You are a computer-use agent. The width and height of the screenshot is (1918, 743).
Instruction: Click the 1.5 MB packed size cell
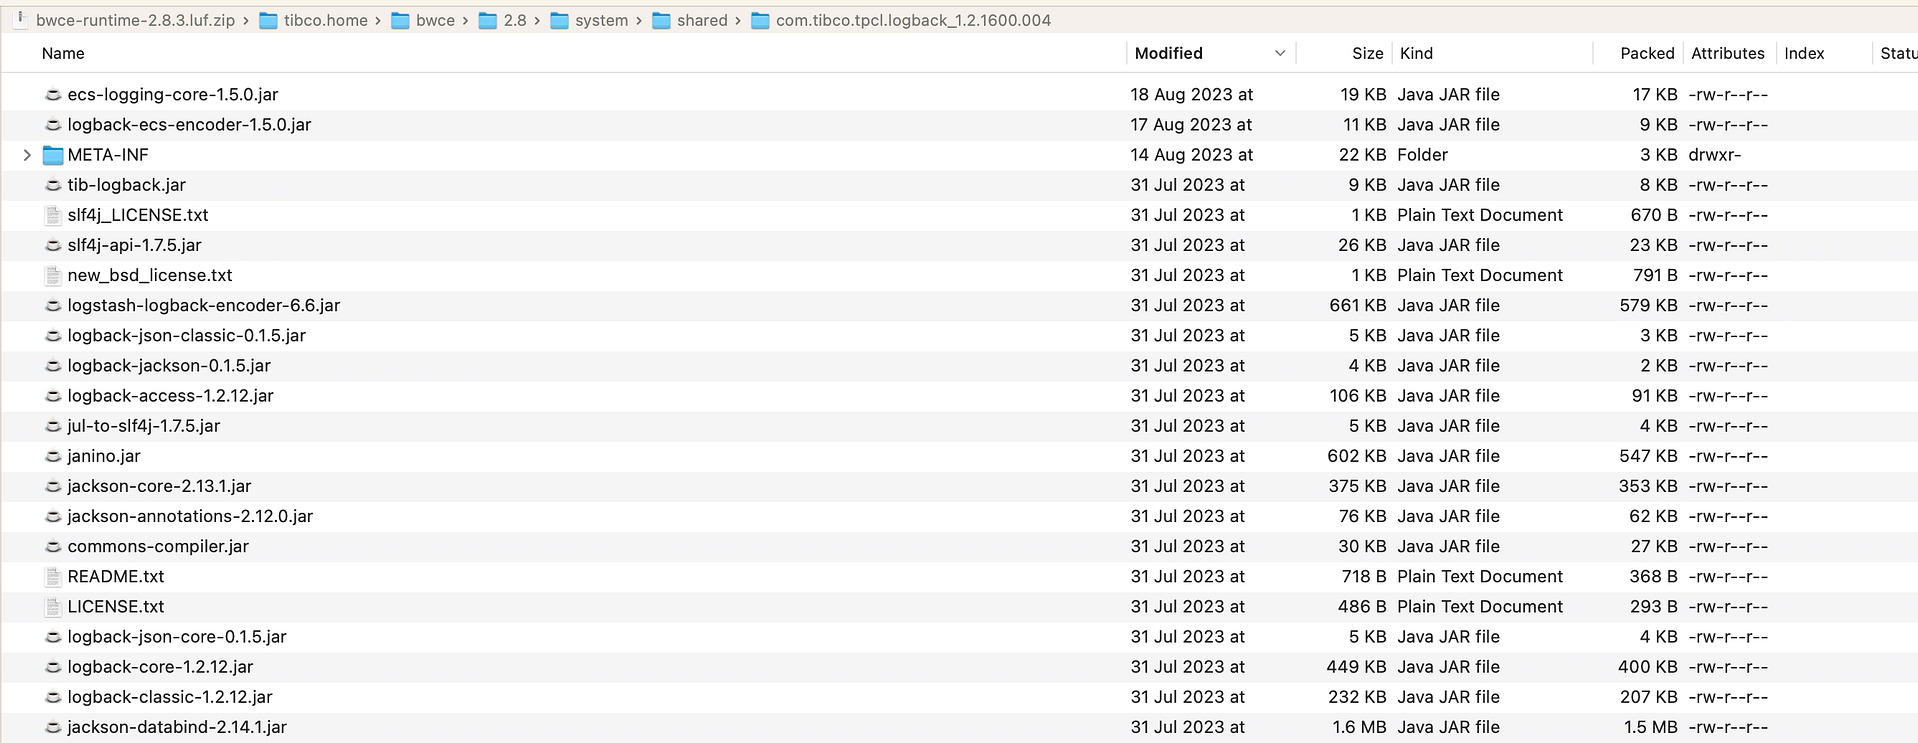pos(1651,727)
